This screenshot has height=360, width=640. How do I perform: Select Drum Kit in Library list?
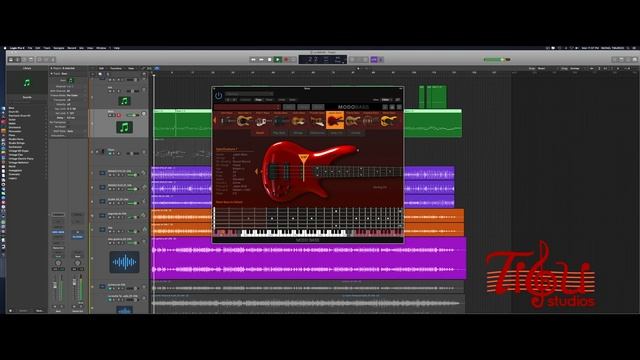pos(13,112)
